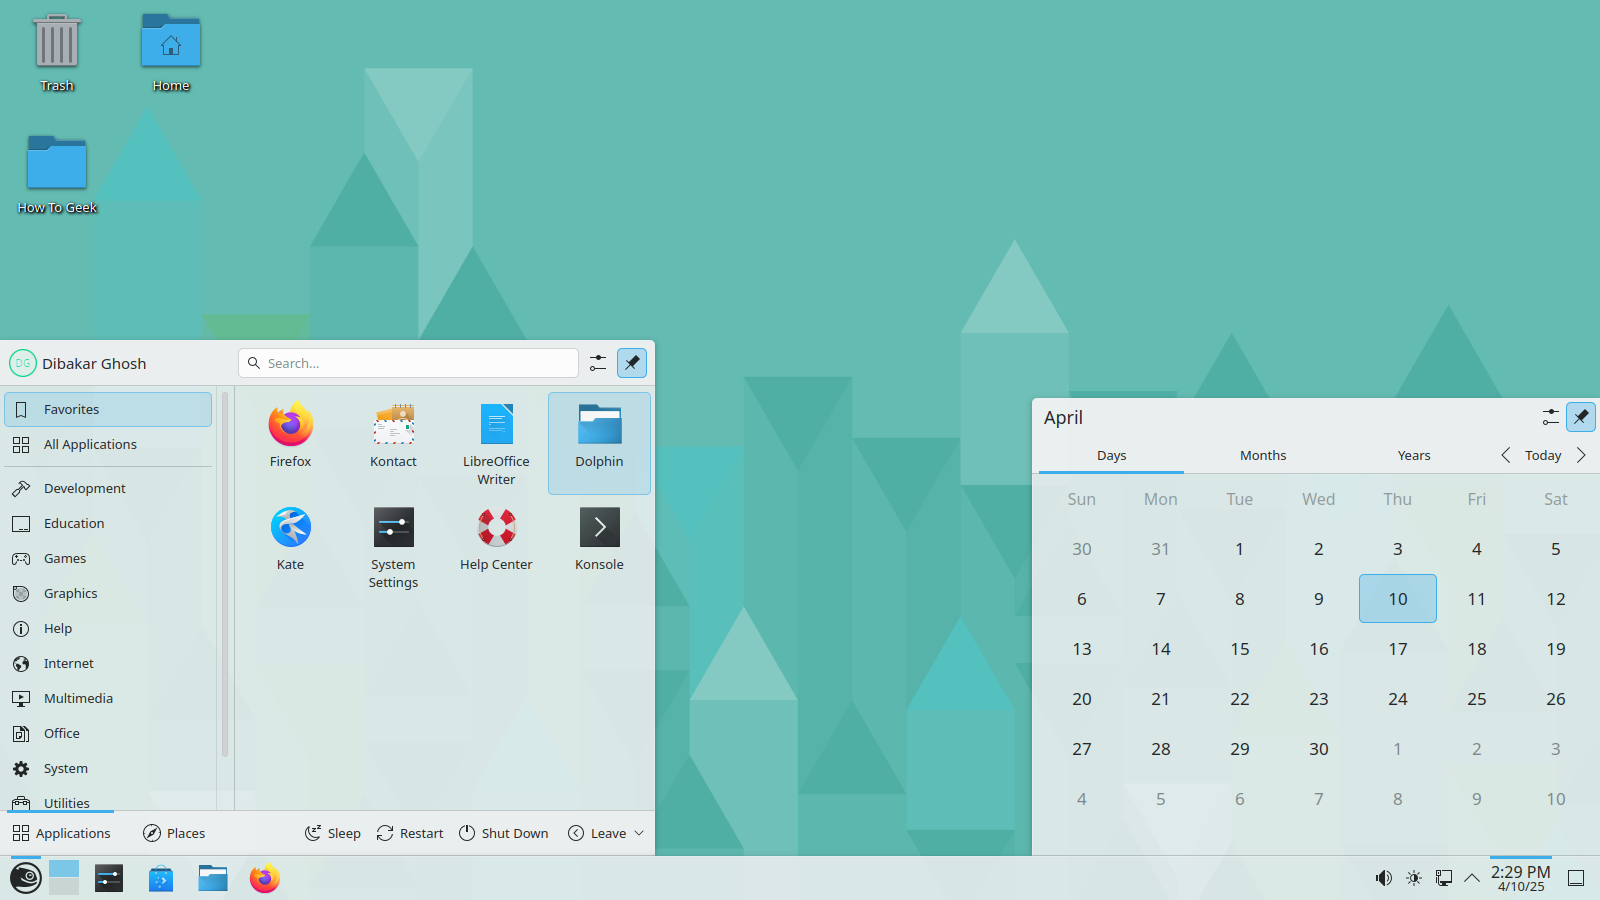Open Dolphin file manager from the taskbar
Image resolution: width=1600 pixels, height=900 pixels.
pos(212,878)
